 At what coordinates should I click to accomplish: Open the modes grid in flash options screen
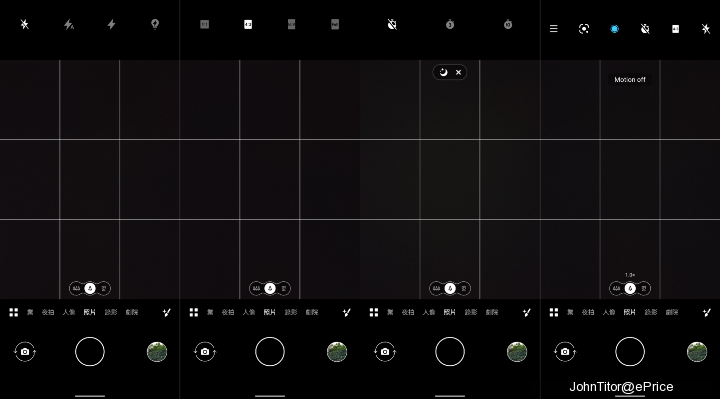click(14, 312)
